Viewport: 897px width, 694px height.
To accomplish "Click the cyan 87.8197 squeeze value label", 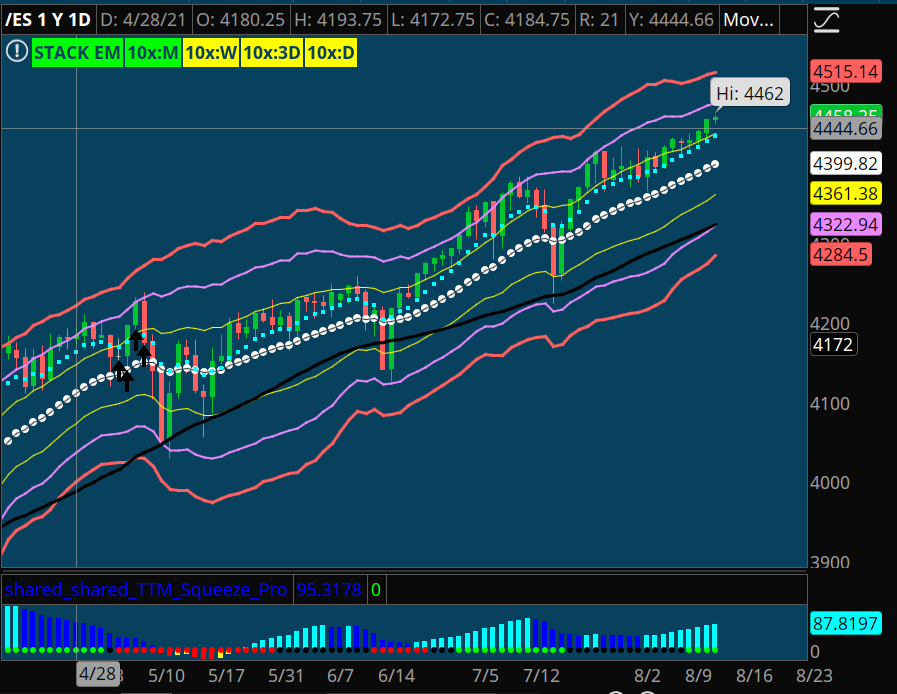I will point(848,623).
